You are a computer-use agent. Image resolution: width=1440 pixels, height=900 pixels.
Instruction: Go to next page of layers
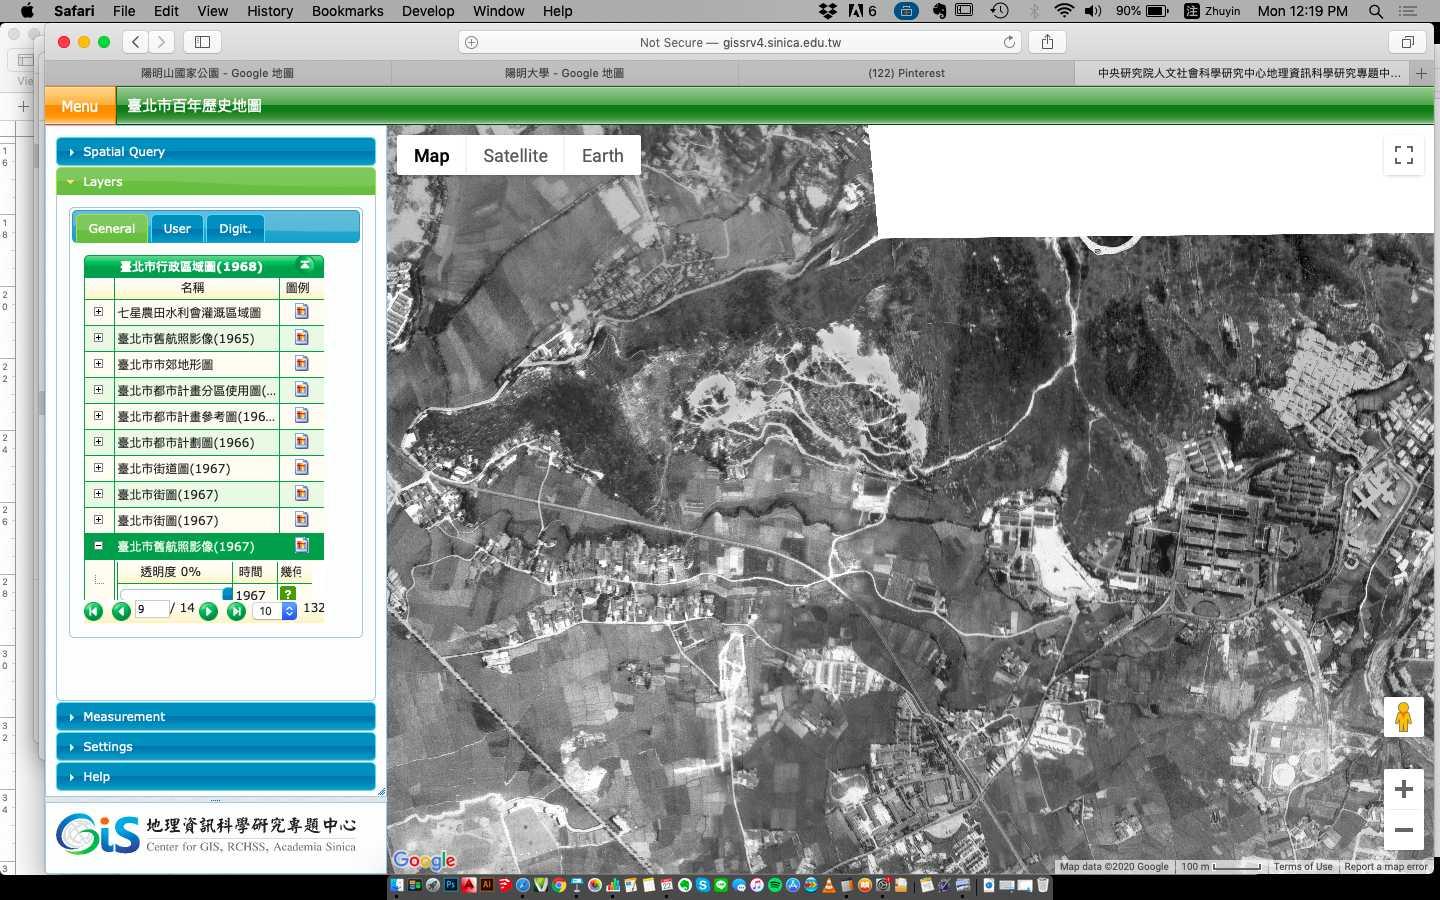coord(208,611)
